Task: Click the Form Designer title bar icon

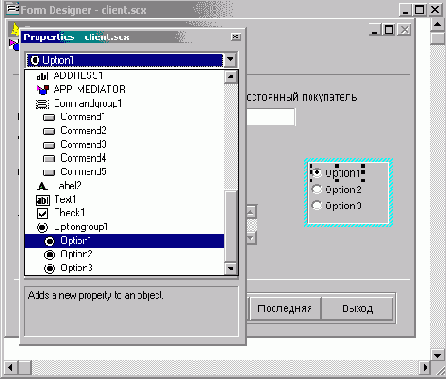Action: click(13, 9)
